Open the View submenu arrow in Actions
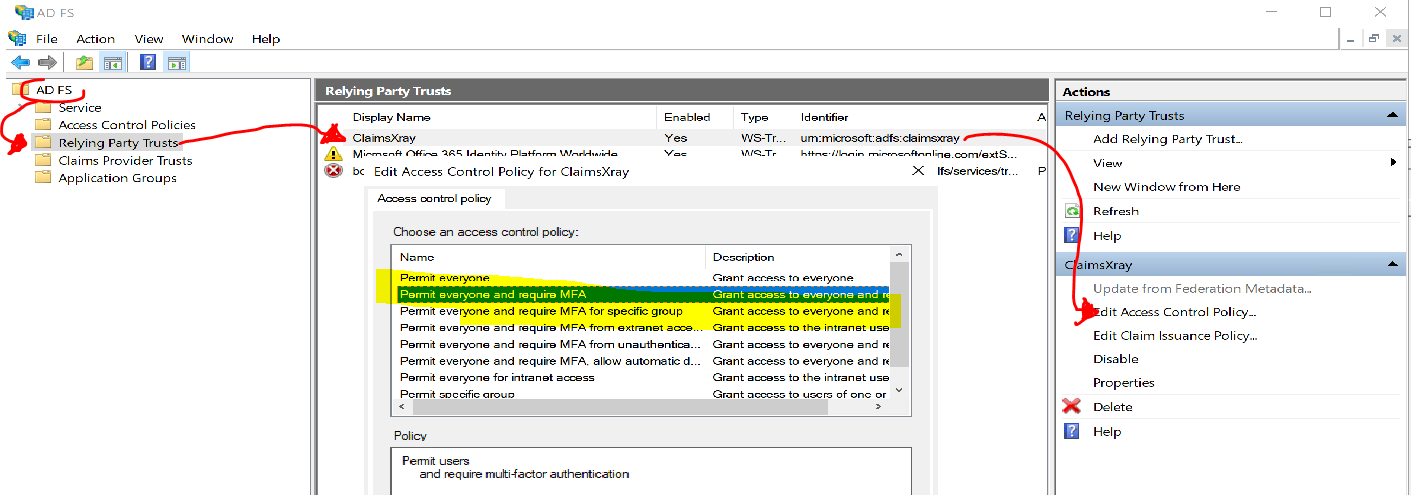Screen dimensions: 1411x495 pos(1394,163)
